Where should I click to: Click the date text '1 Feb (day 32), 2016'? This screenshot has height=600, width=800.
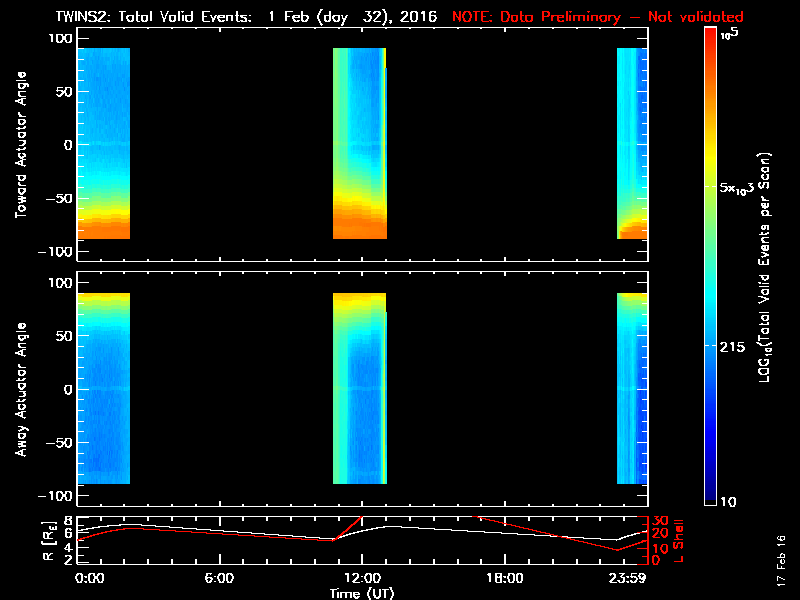coord(353,17)
